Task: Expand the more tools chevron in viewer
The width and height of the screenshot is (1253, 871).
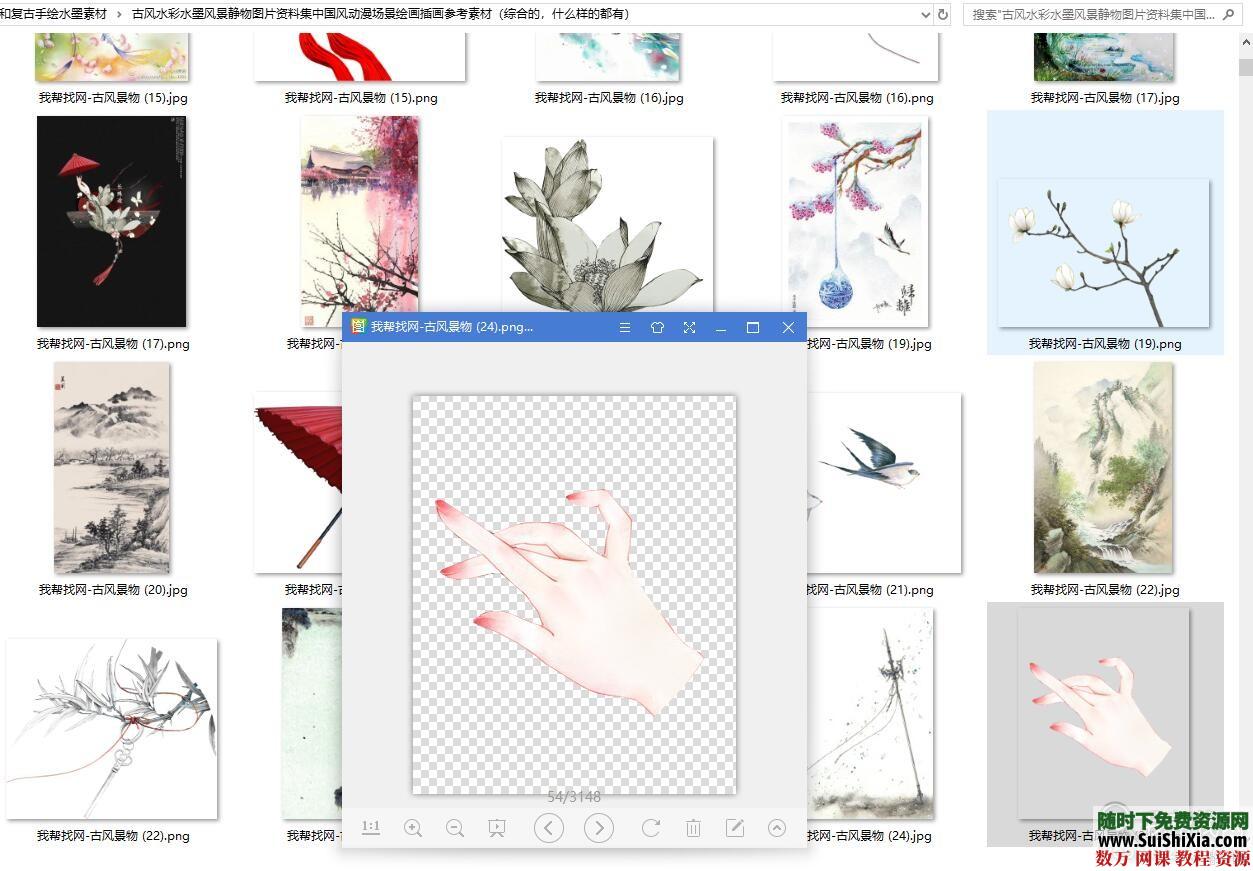Action: [777, 828]
